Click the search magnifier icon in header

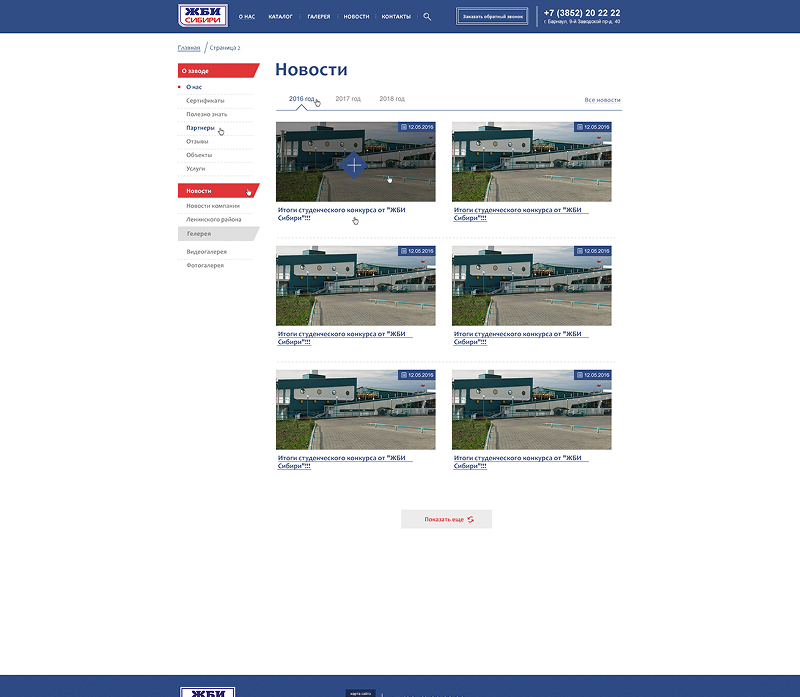tap(427, 17)
